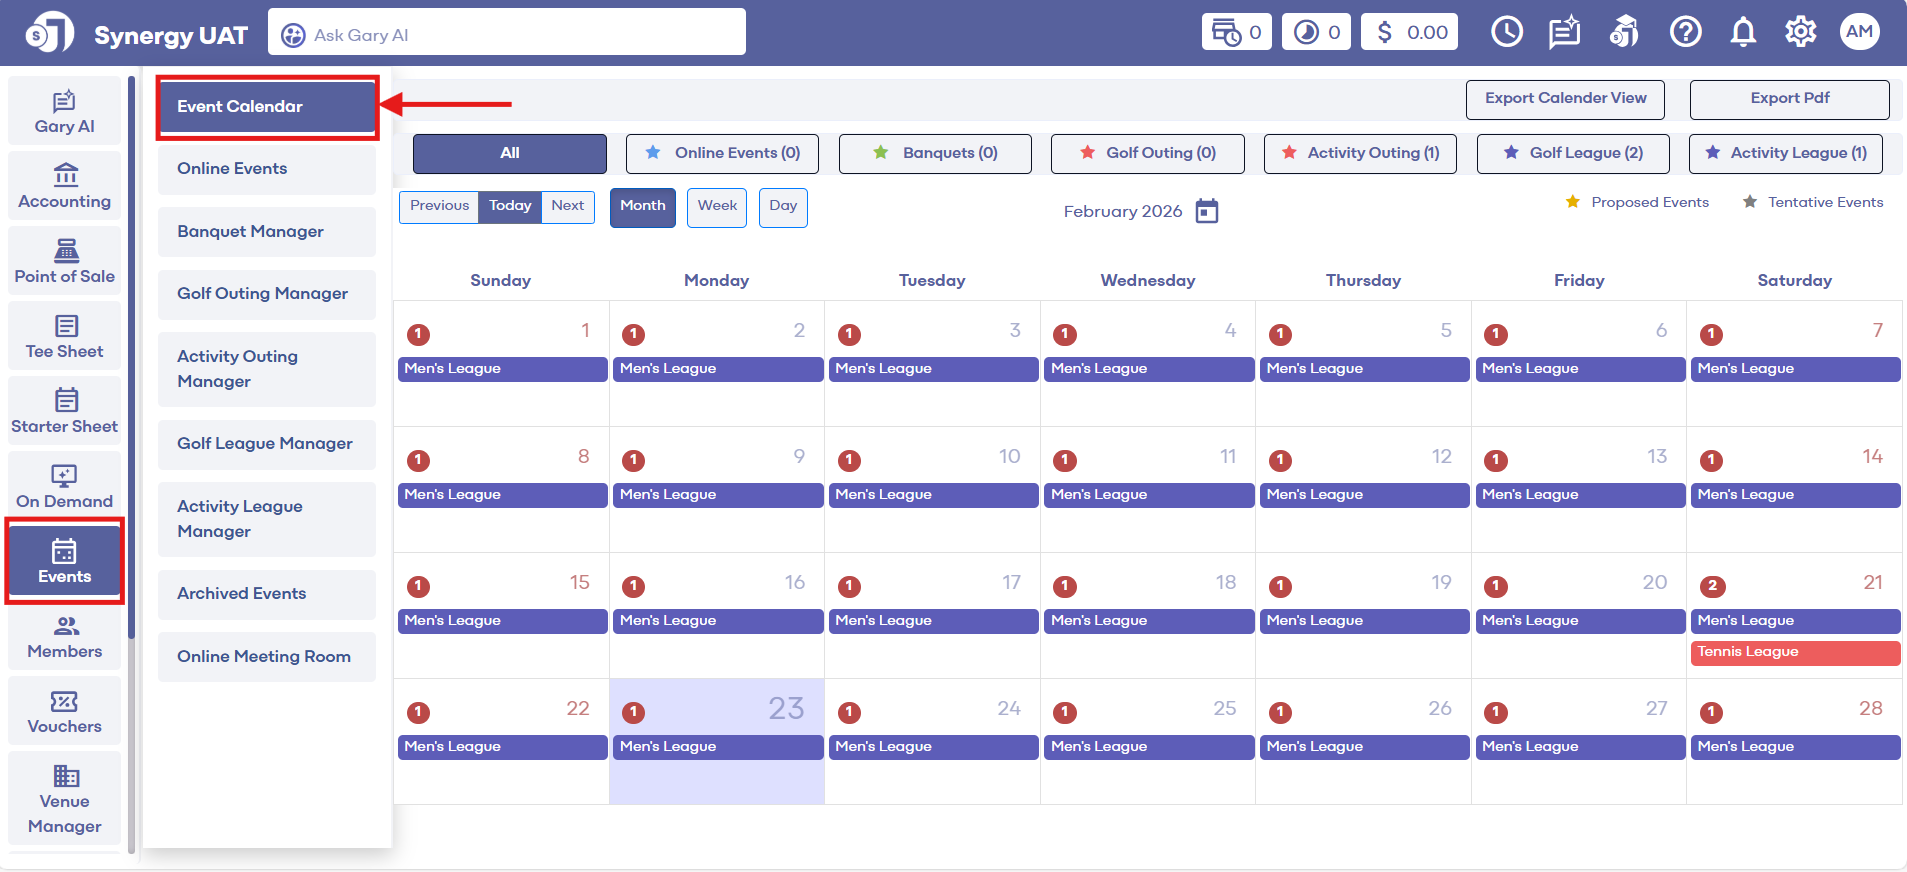Screen dimensions: 1907x872
Task: Open the clock history icon in header
Action: (1506, 32)
